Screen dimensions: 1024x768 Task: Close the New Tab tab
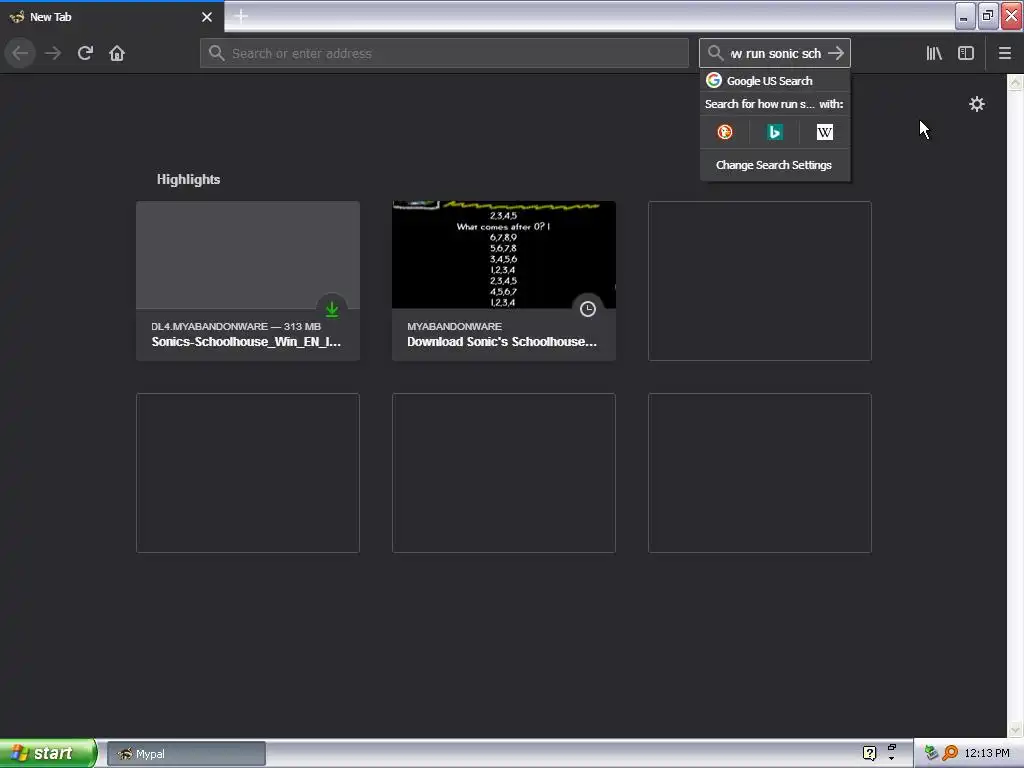click(207, 17)
